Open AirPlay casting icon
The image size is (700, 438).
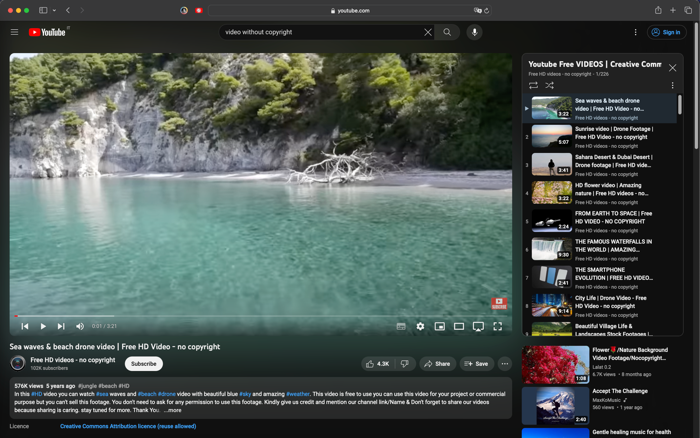[x=478, y=326]
